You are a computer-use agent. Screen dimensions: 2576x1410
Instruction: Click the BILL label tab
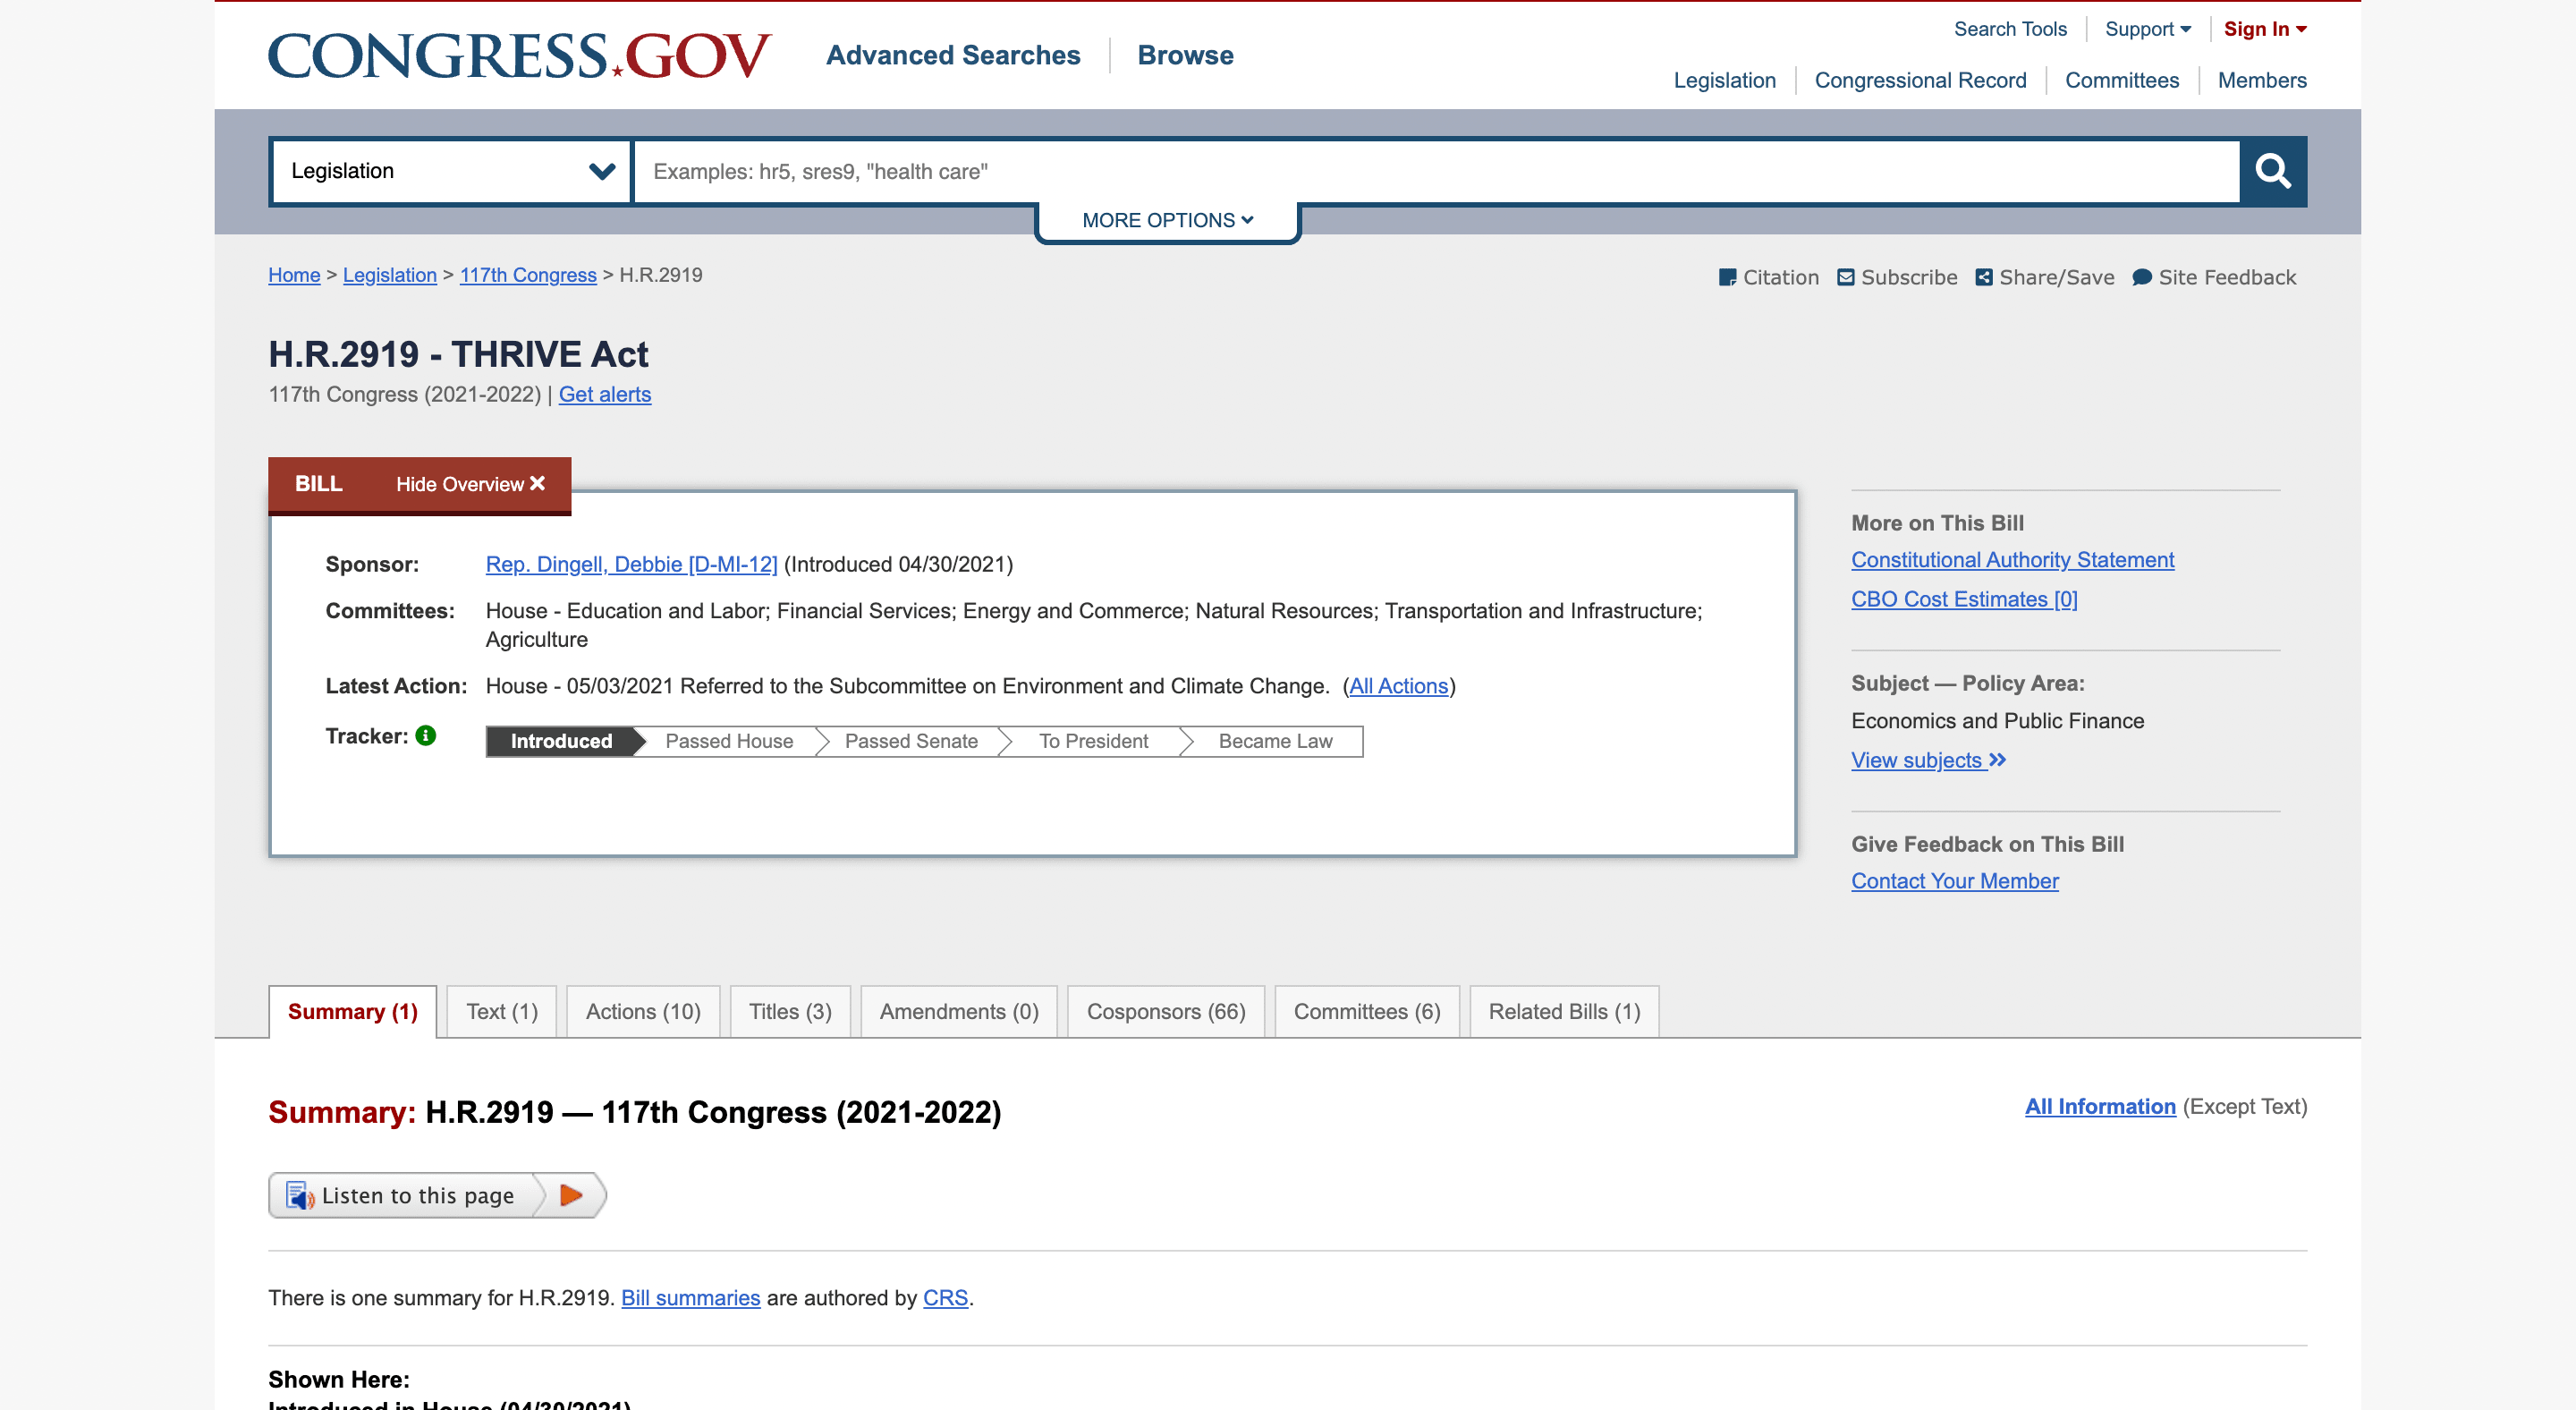319,484
